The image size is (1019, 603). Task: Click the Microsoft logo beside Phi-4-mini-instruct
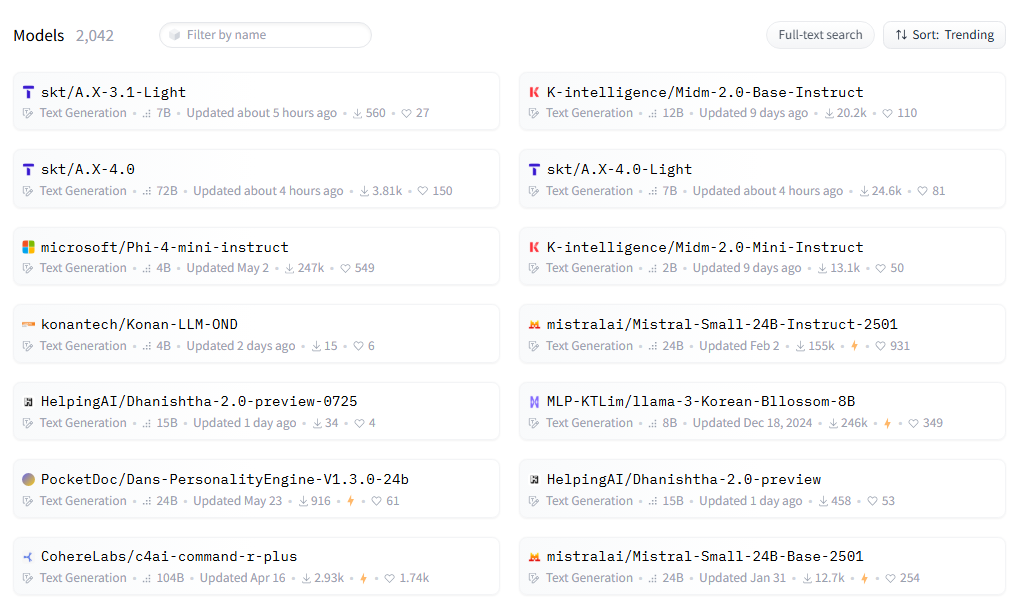coord(28,247)
